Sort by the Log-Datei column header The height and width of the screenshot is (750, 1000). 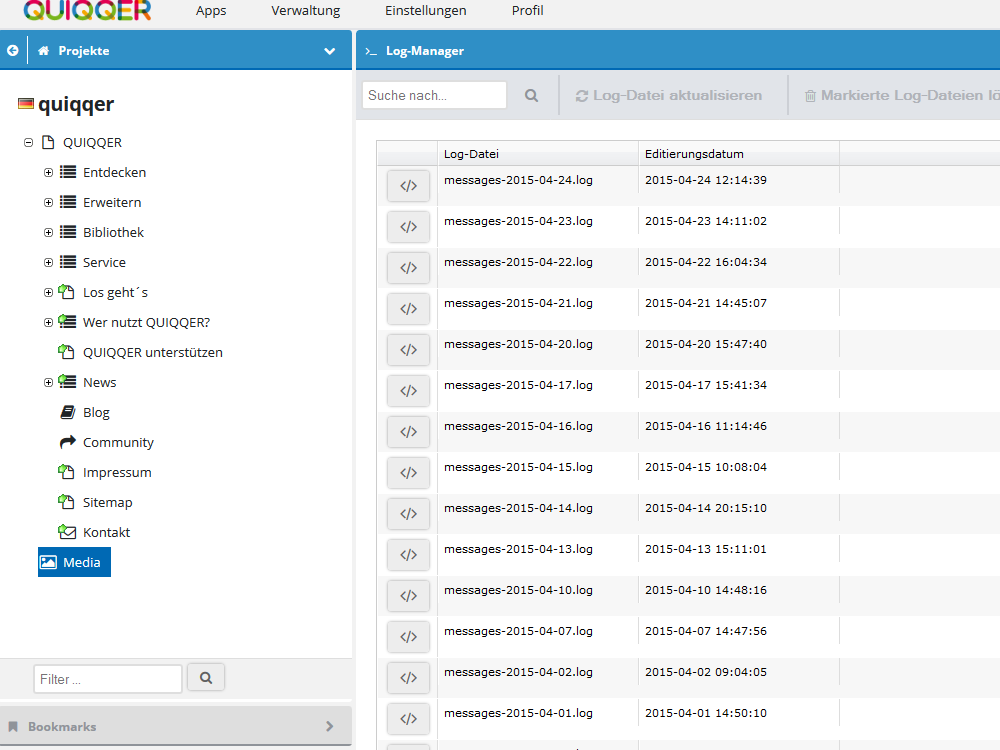[x=538, y=154]
